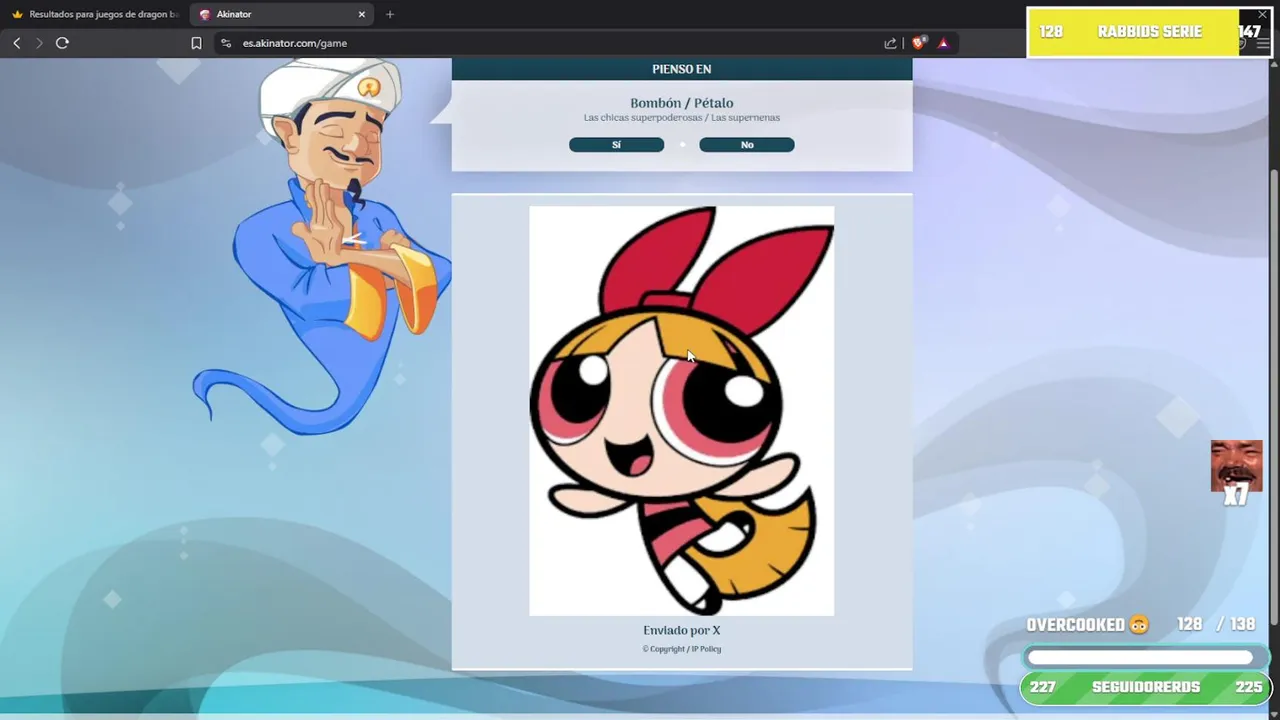Close the Akinator tab
1280x720 pixels.
[362, 14]
